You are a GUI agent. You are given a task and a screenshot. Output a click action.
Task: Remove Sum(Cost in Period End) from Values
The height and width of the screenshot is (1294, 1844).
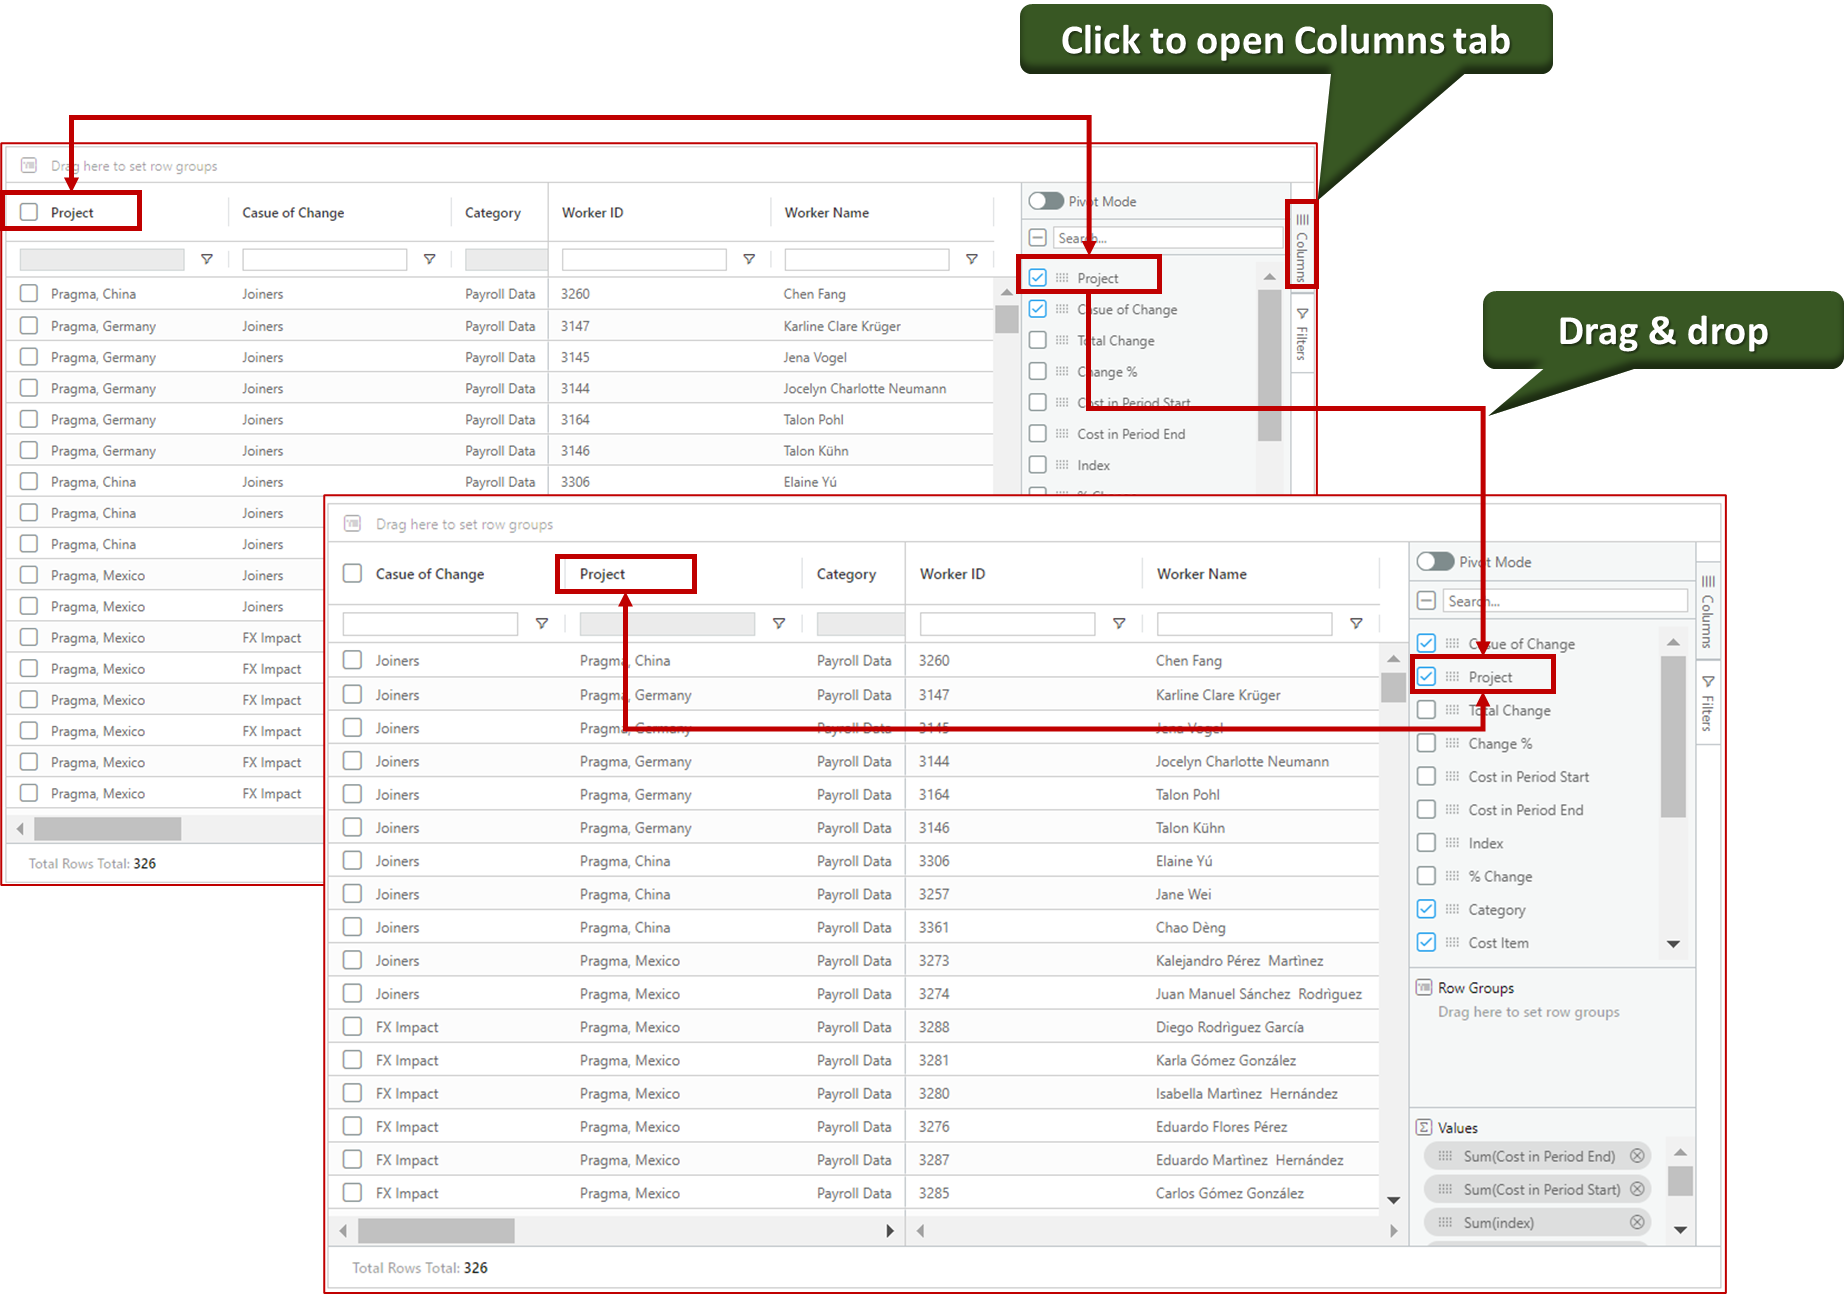pos(1637,1156)
